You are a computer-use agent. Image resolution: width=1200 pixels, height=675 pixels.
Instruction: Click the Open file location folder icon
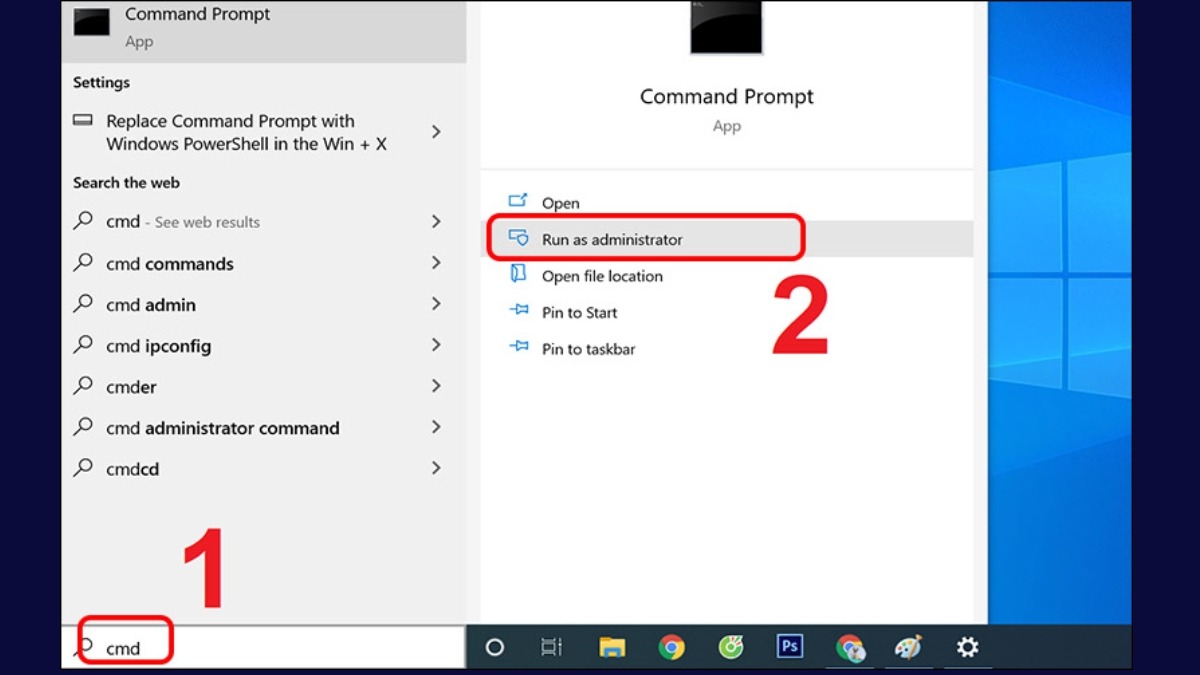point(518,275)
